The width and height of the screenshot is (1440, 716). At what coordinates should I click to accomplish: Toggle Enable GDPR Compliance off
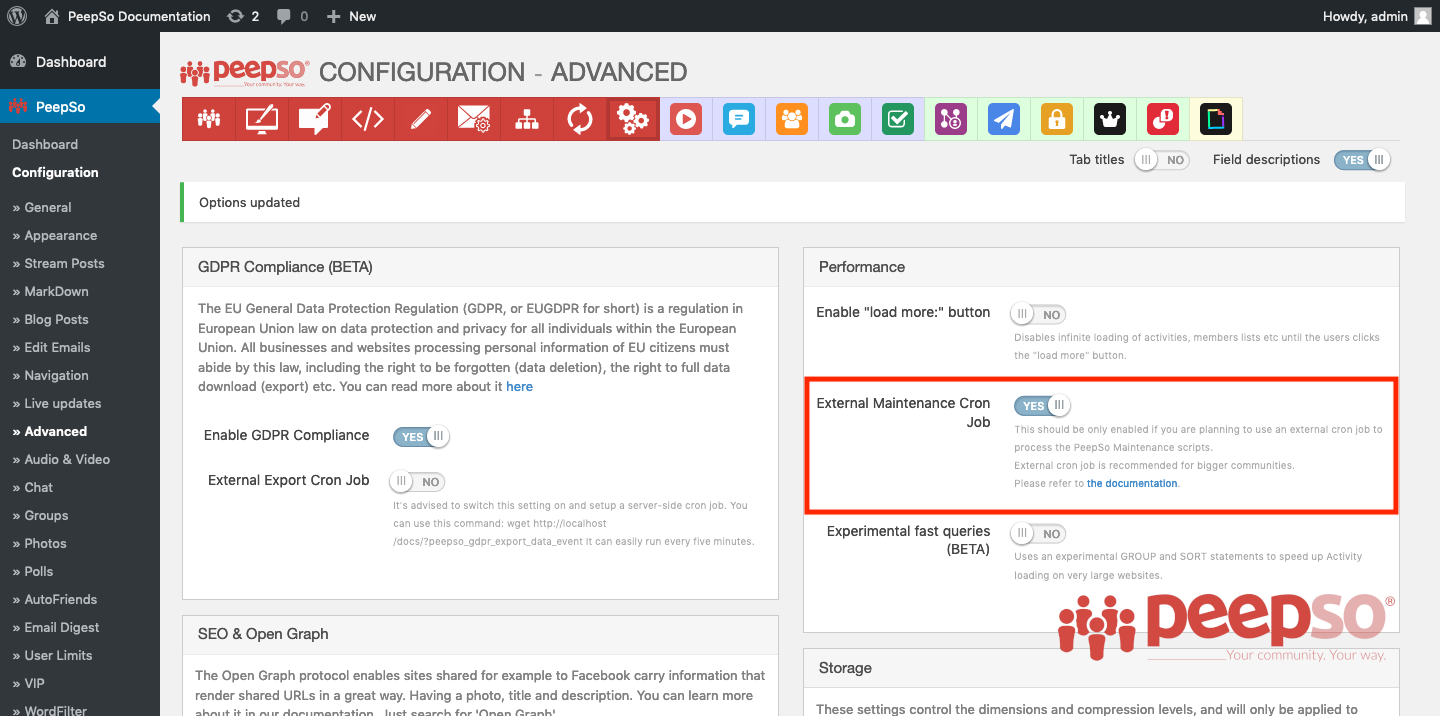click(421, 437)
